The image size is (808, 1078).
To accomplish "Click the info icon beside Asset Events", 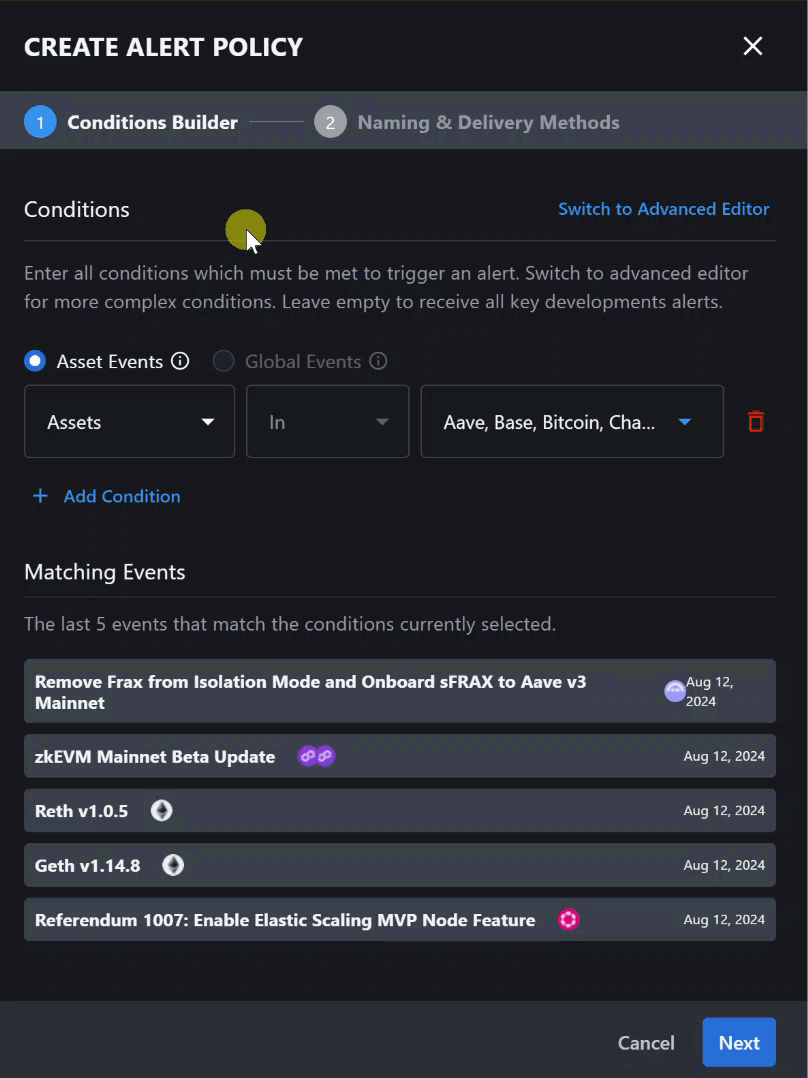I will pos(180,361).
